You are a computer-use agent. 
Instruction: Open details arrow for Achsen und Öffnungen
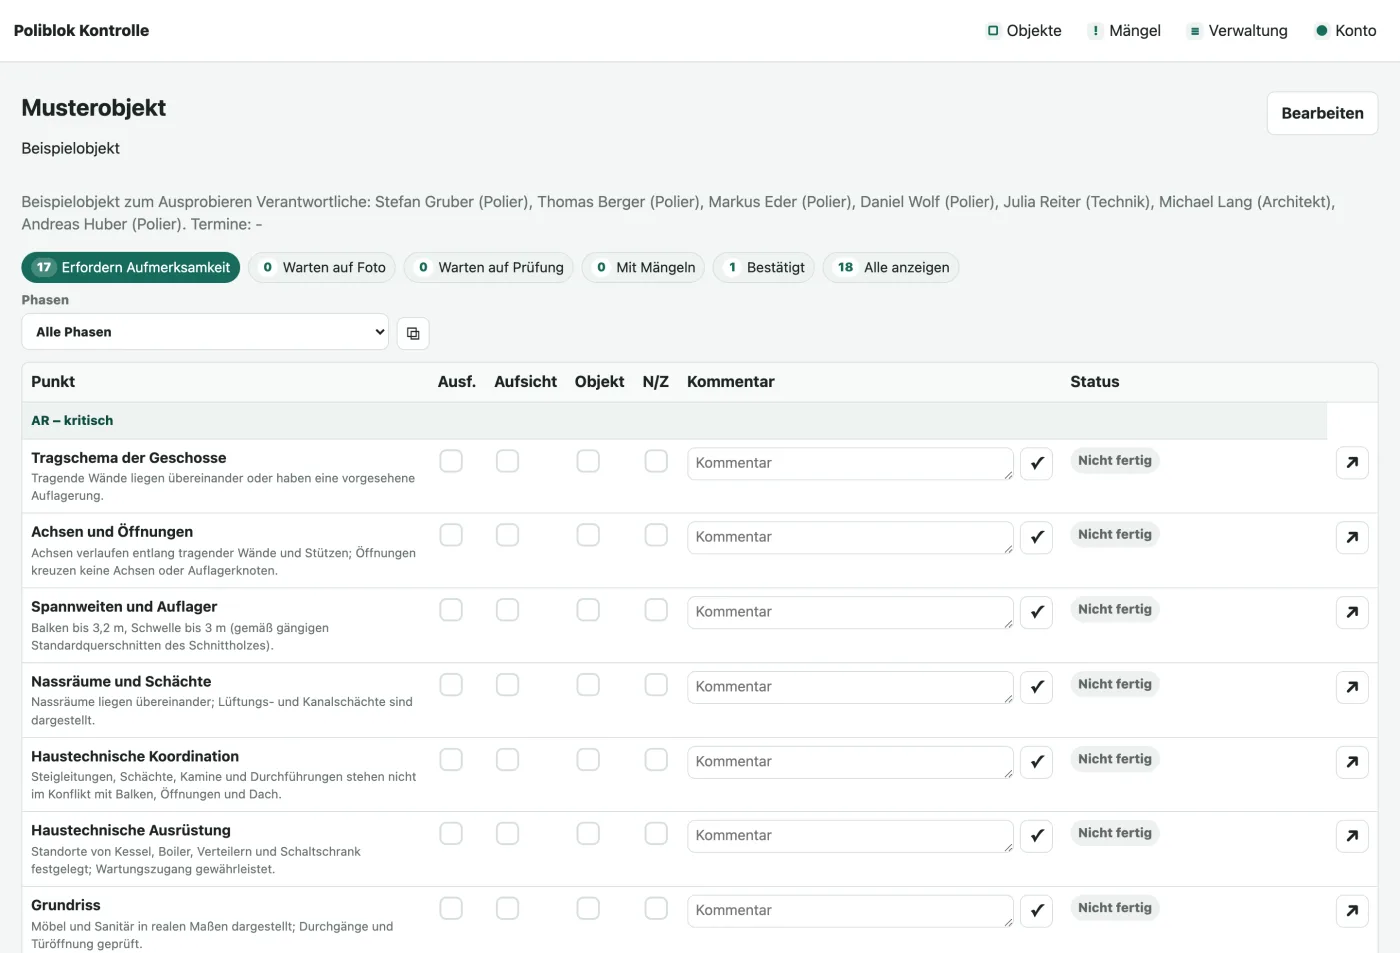click(1352, 537)
